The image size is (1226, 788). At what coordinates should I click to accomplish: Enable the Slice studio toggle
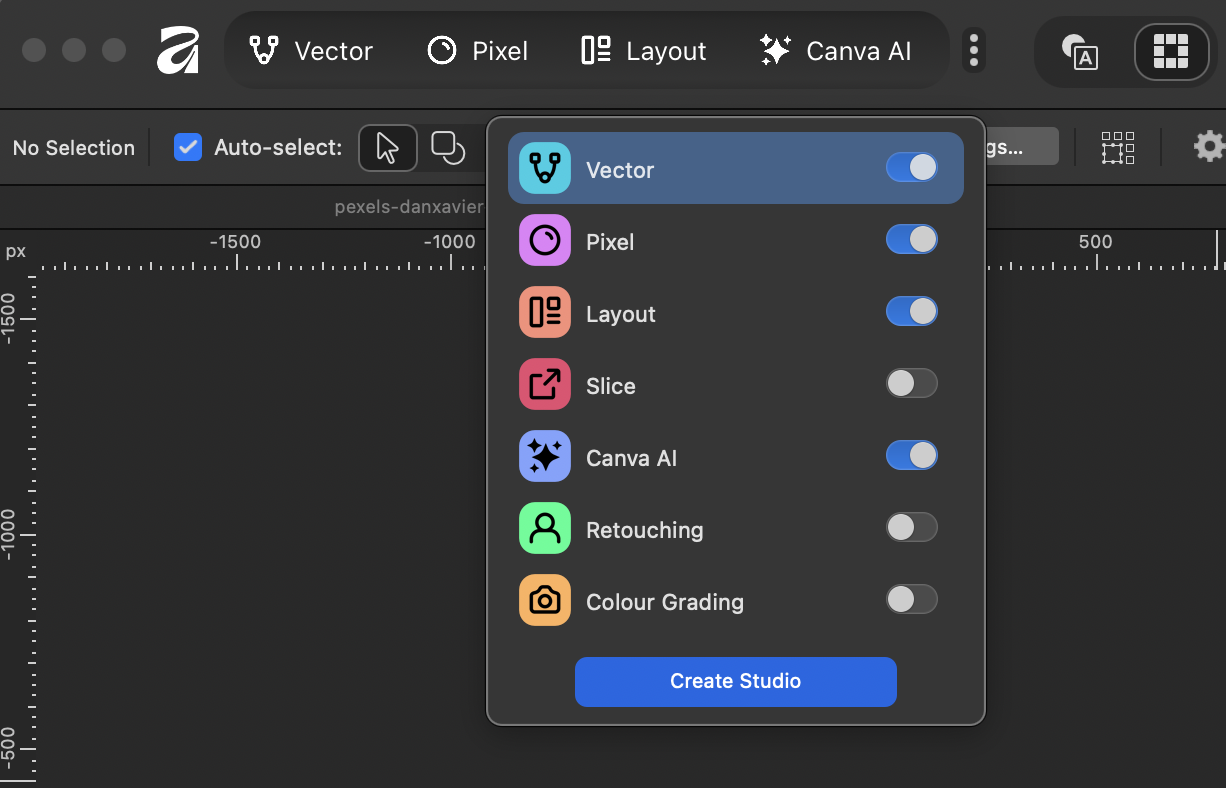tap(911, 384)
